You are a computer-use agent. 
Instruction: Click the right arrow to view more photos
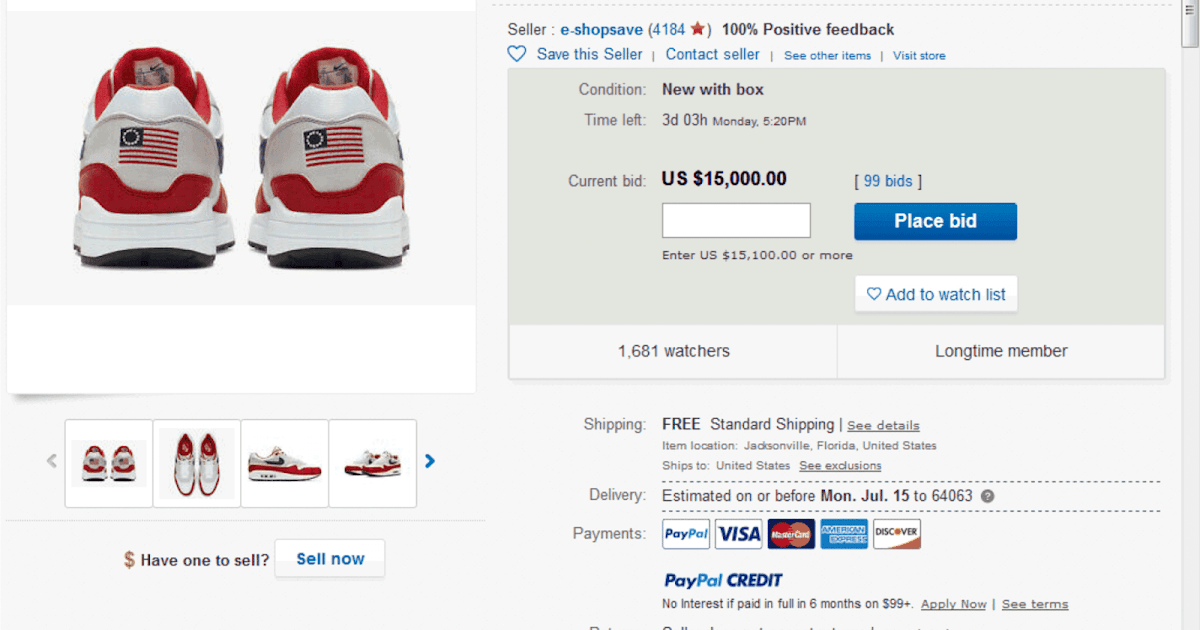430,461
